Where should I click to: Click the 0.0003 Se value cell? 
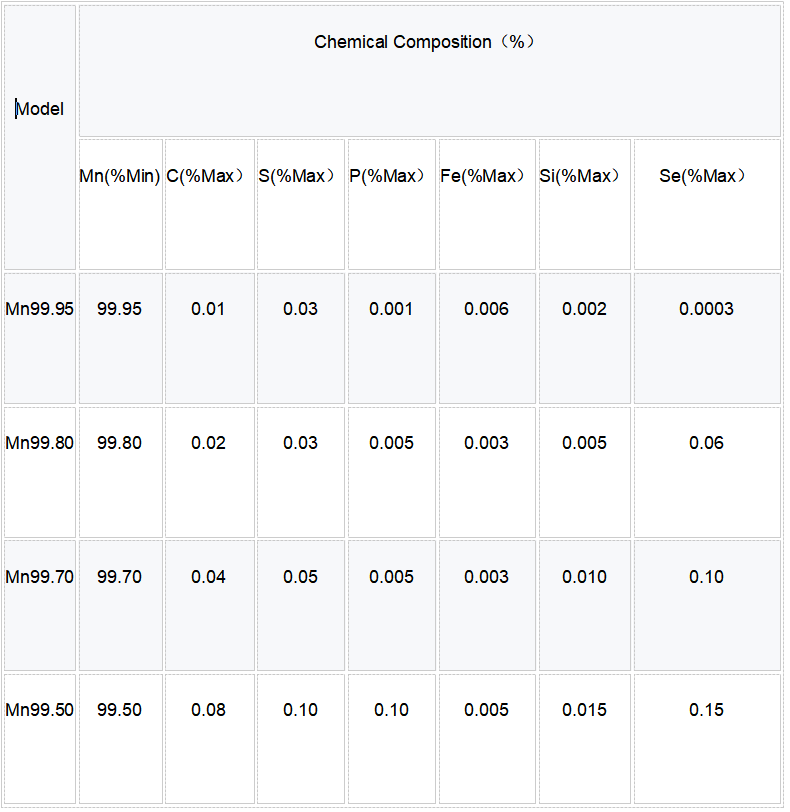coord(706,309)
